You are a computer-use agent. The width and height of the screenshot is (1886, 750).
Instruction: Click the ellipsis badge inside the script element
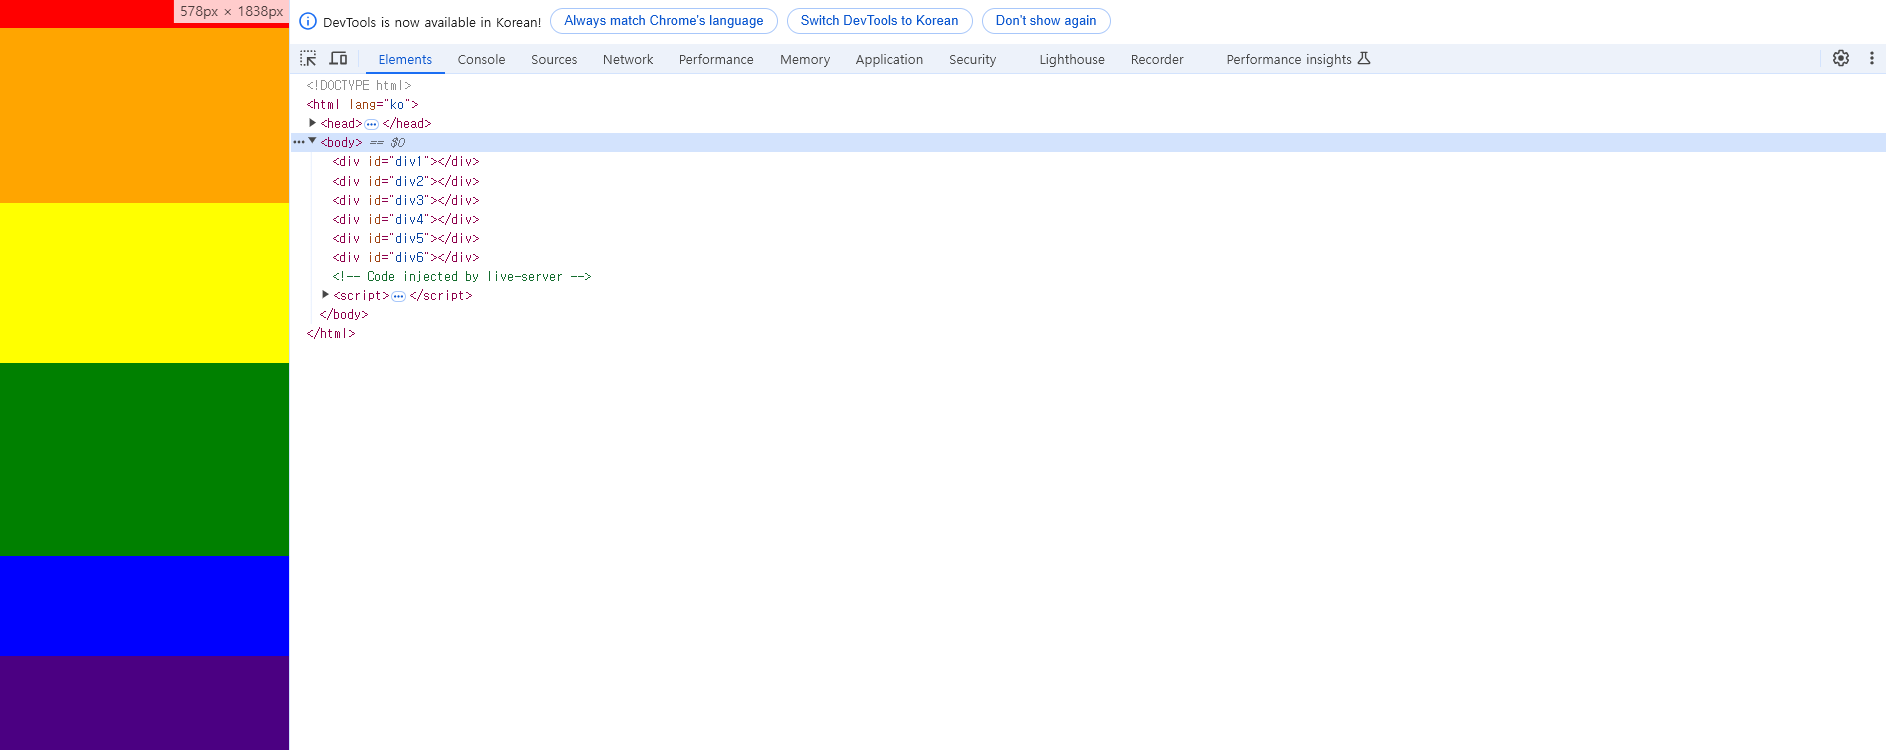tap(399, 296)
